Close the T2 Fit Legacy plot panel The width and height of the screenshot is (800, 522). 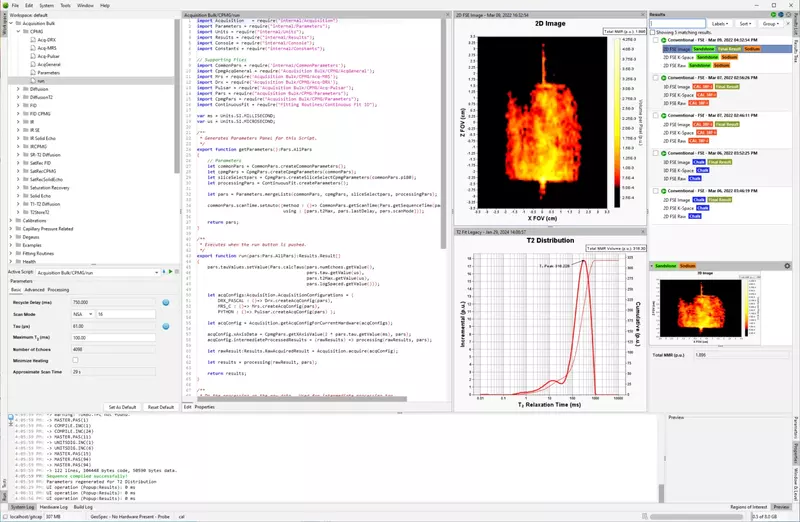[x=641, y=232]
